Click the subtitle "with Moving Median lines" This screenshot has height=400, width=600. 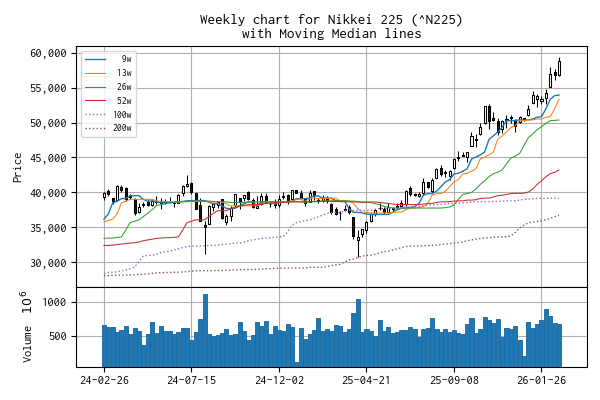click(331, 34)
